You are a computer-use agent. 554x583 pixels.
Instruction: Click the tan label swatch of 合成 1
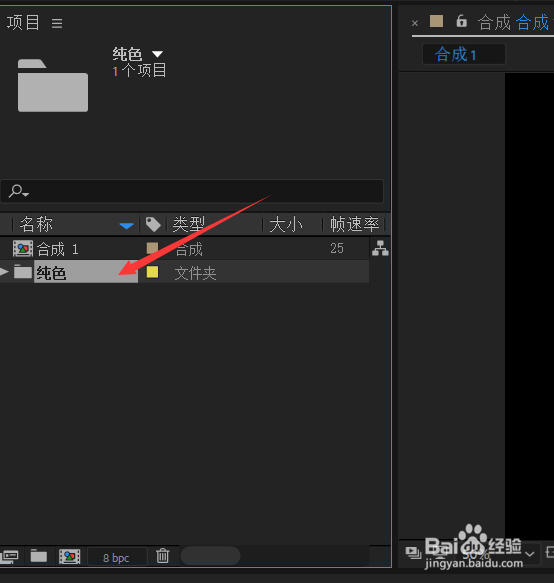152,248
